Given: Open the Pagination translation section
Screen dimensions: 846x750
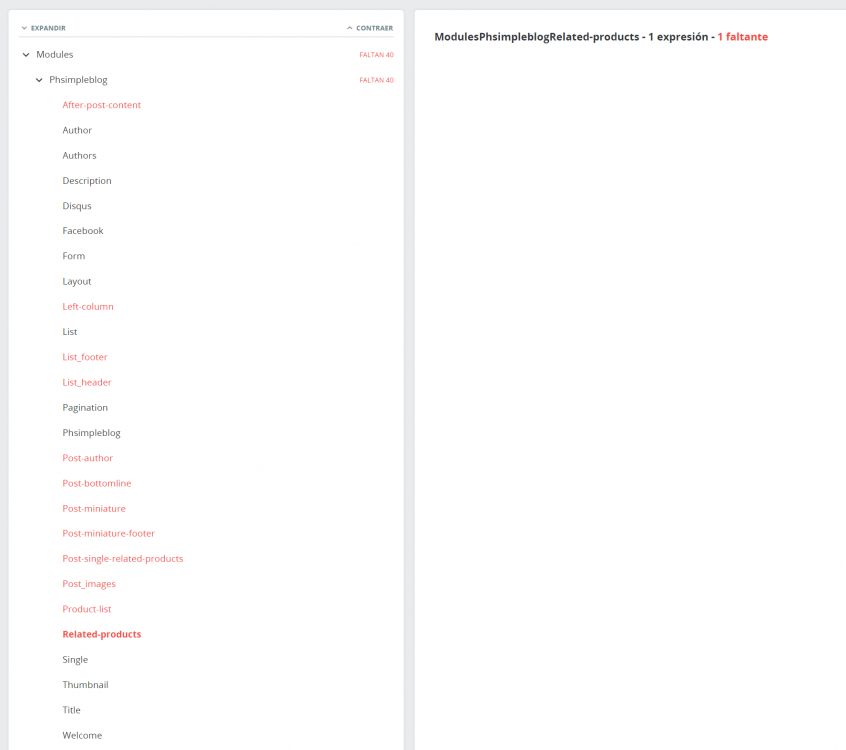Looking at the screenshot, I should (85, 407).
